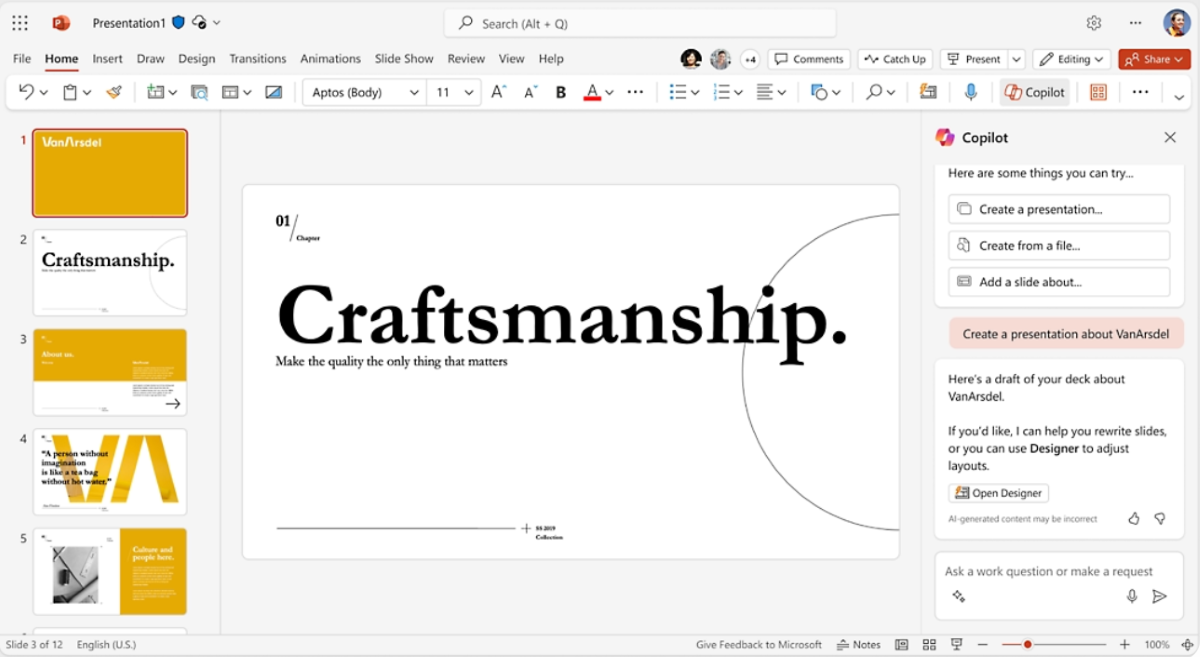Expand the font name Aptos (Body) dropdown
This screenshot has height=657, width=1200.
[414, 92]
